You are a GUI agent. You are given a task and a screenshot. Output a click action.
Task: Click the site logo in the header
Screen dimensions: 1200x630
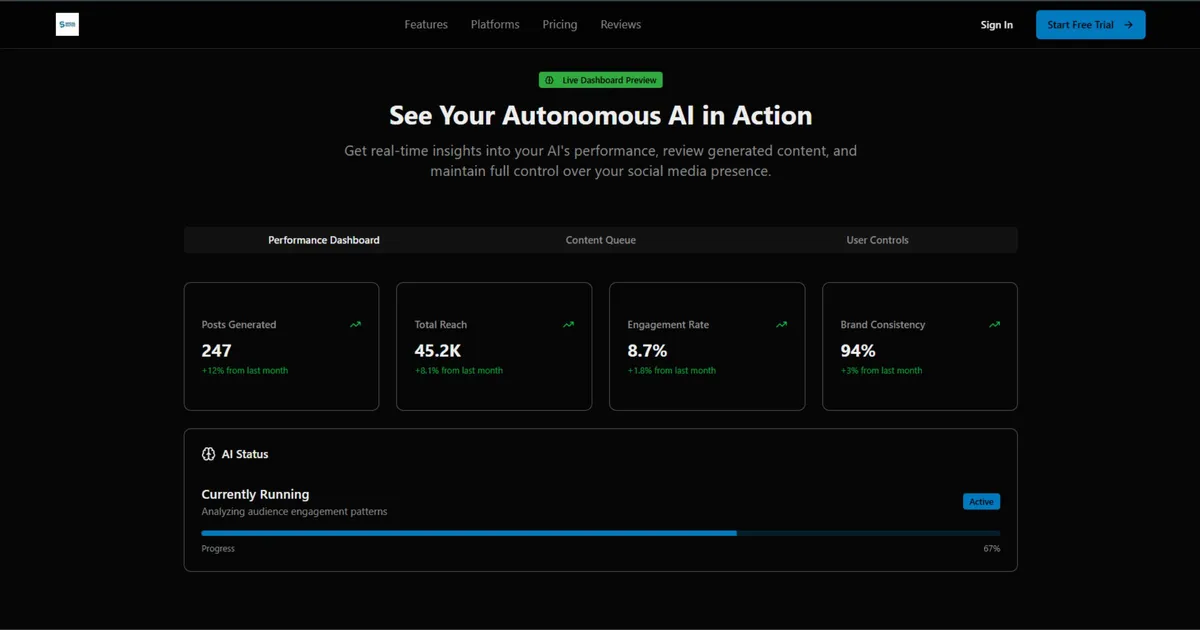67,25
